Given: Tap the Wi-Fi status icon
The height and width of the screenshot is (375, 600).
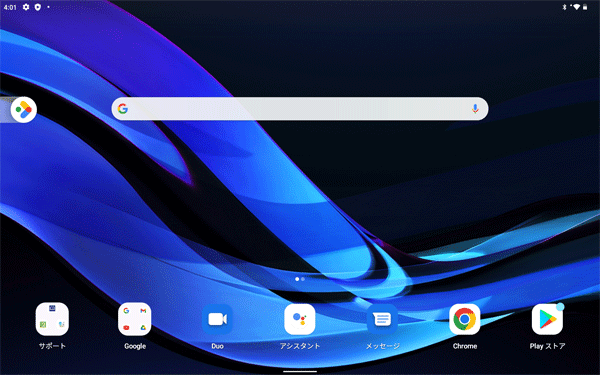Looking at the screenshot, I should [x=576, y=7].
